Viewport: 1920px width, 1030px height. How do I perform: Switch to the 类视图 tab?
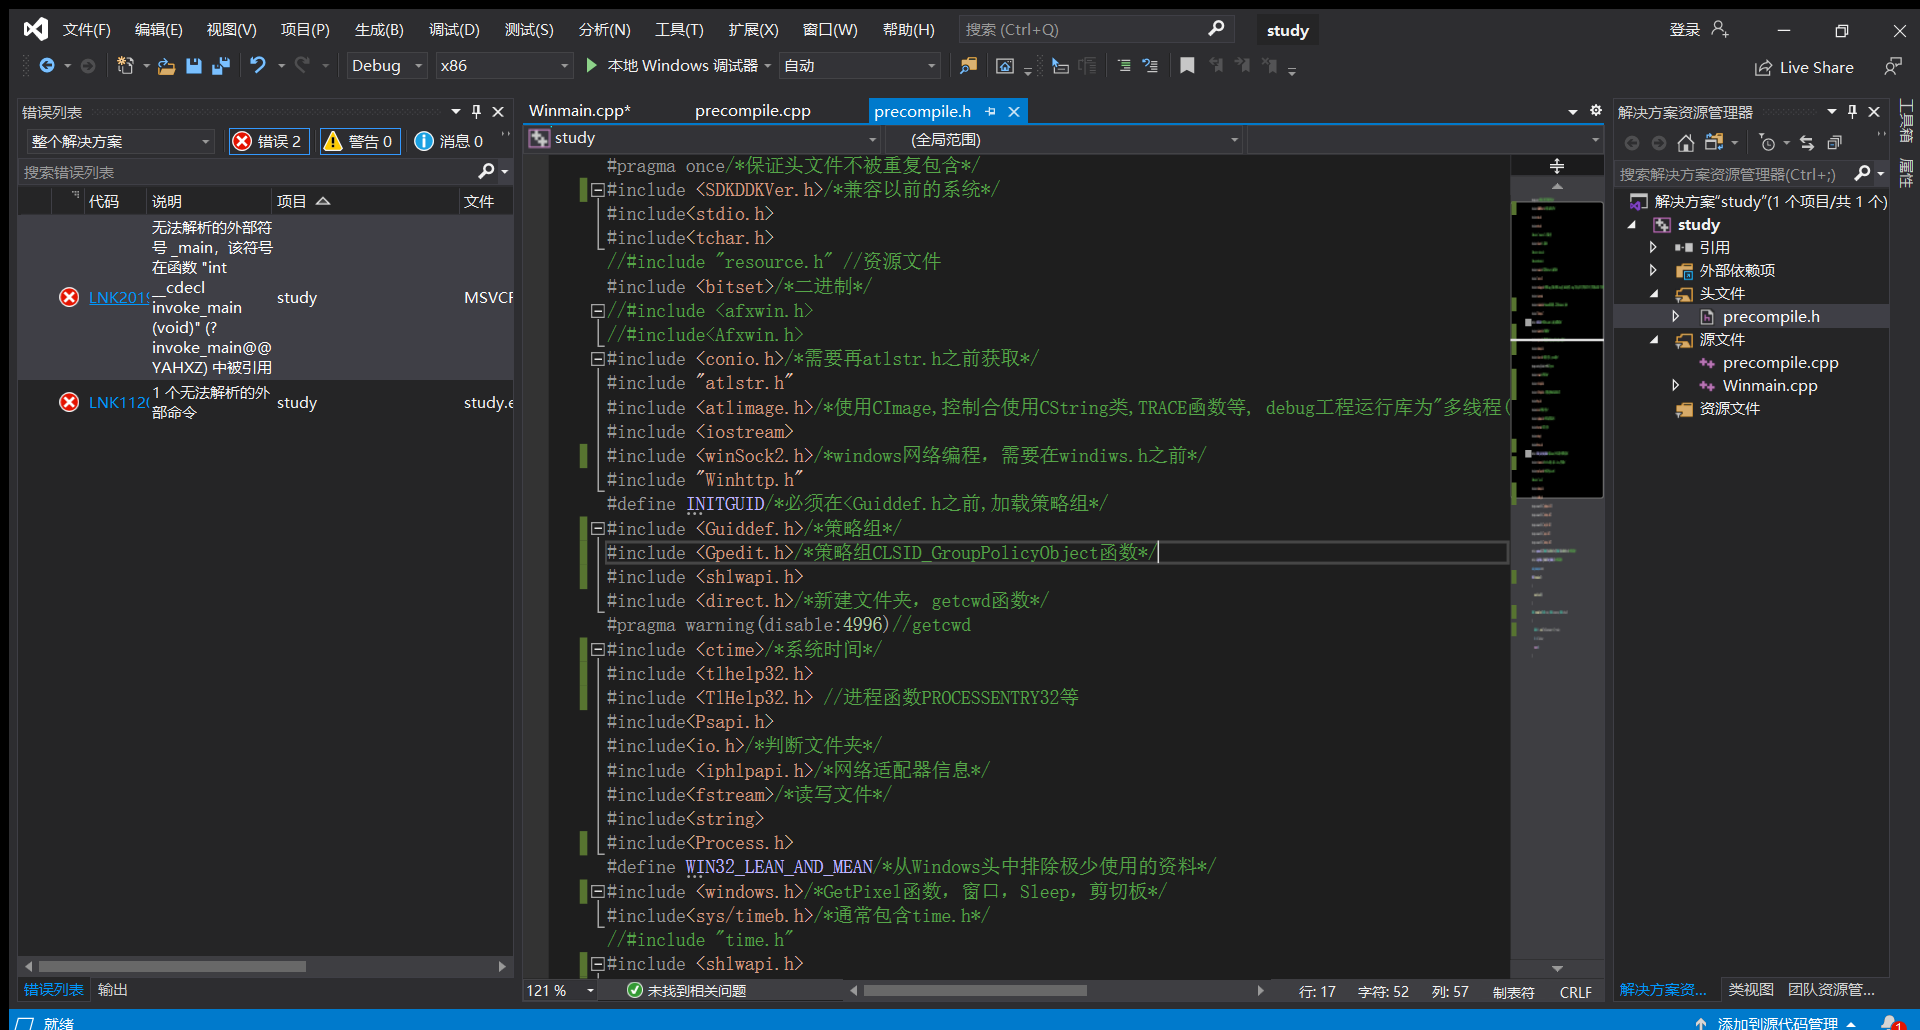tap(1751, 989)
